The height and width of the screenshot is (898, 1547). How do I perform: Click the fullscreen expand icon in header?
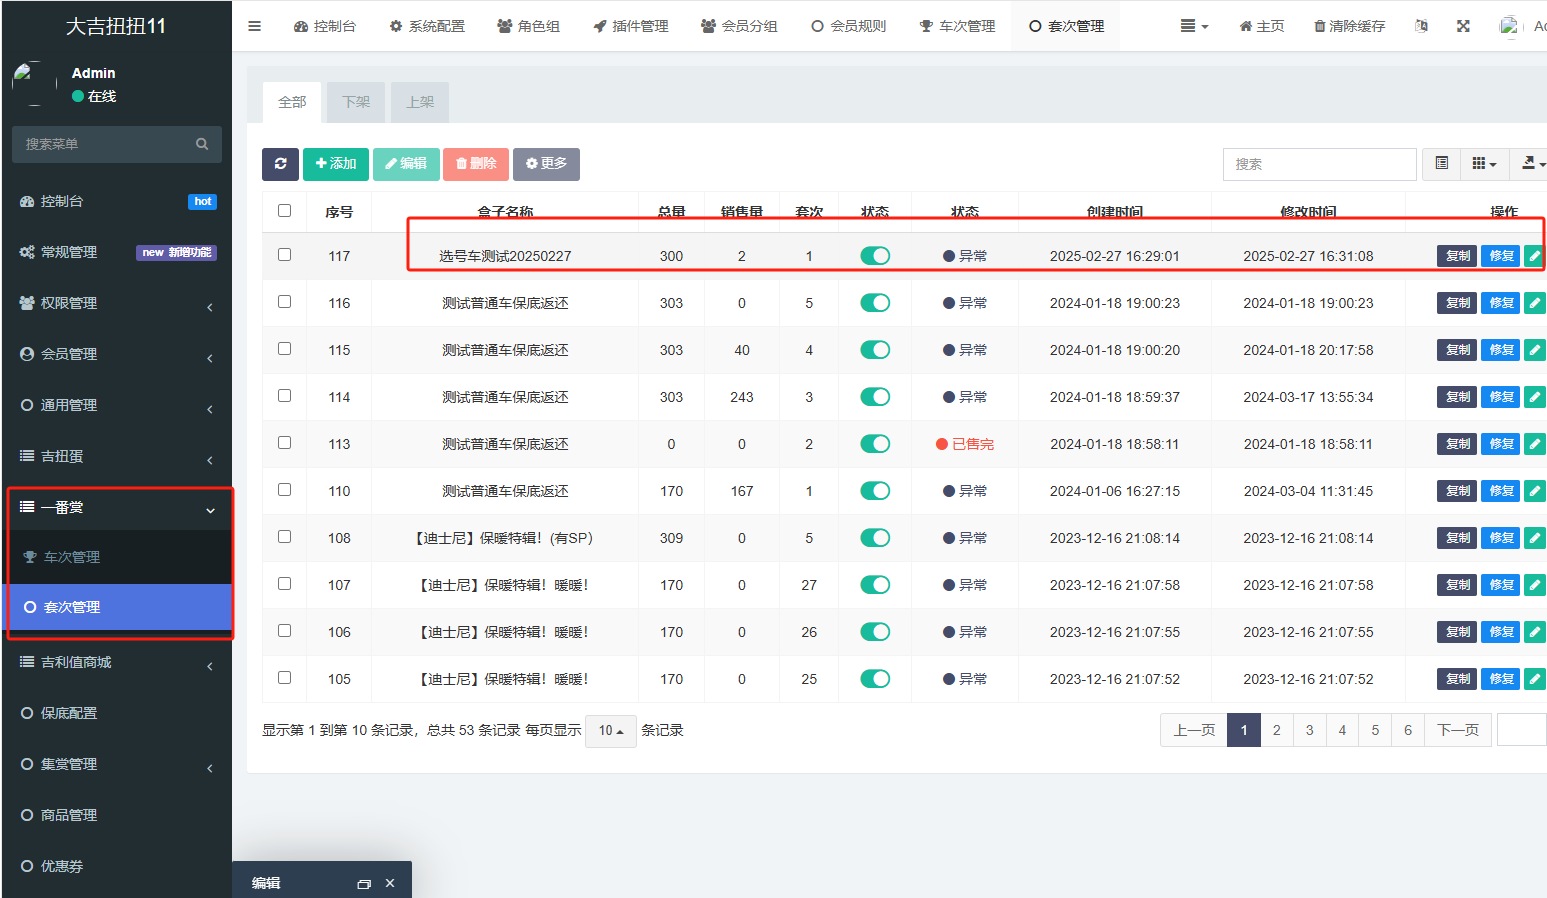(x=1463, y=26)
